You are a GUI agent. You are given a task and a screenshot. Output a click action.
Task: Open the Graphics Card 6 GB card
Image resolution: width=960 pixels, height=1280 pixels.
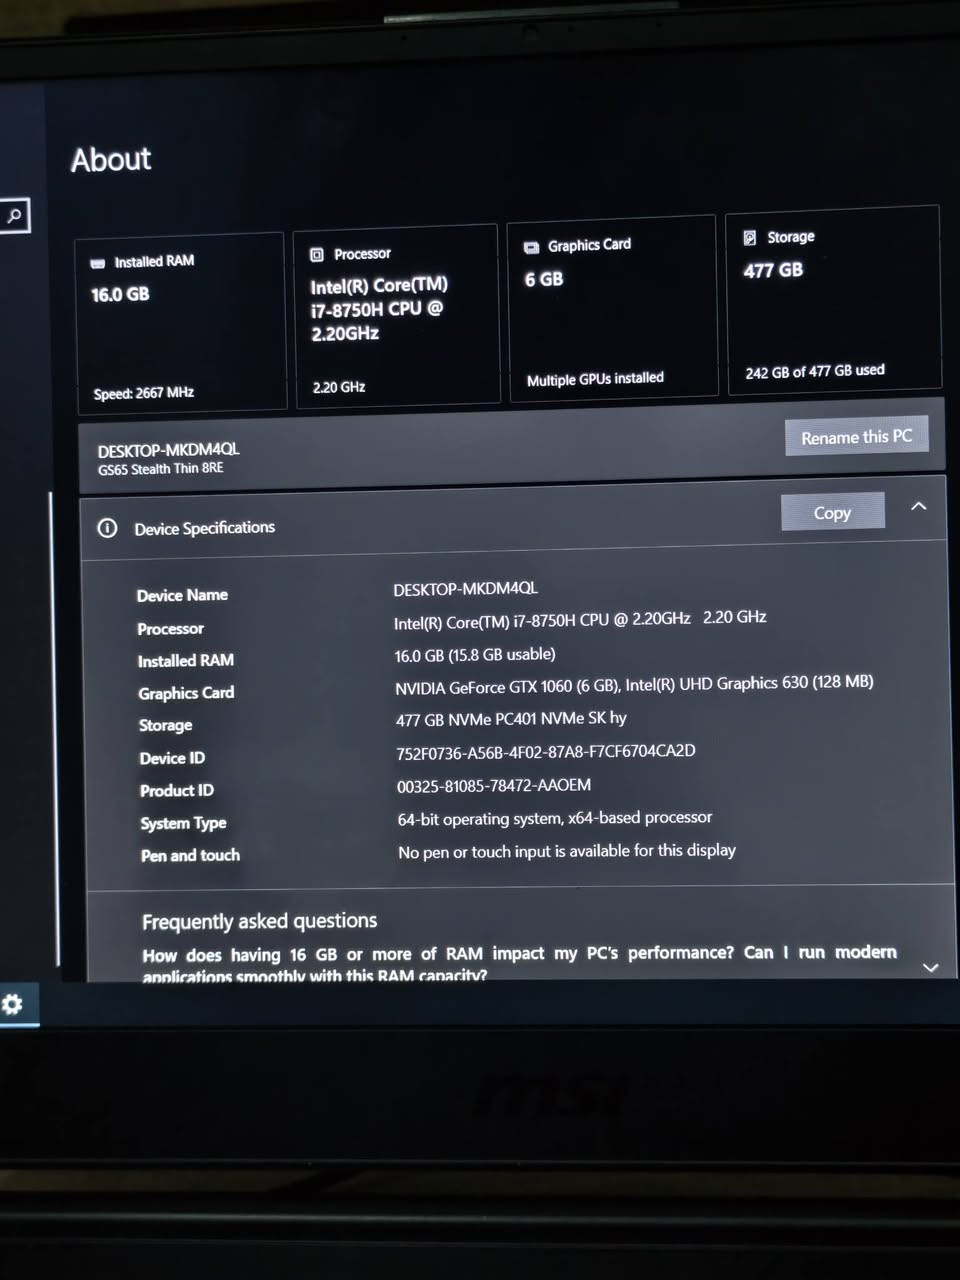click(613, 308)
